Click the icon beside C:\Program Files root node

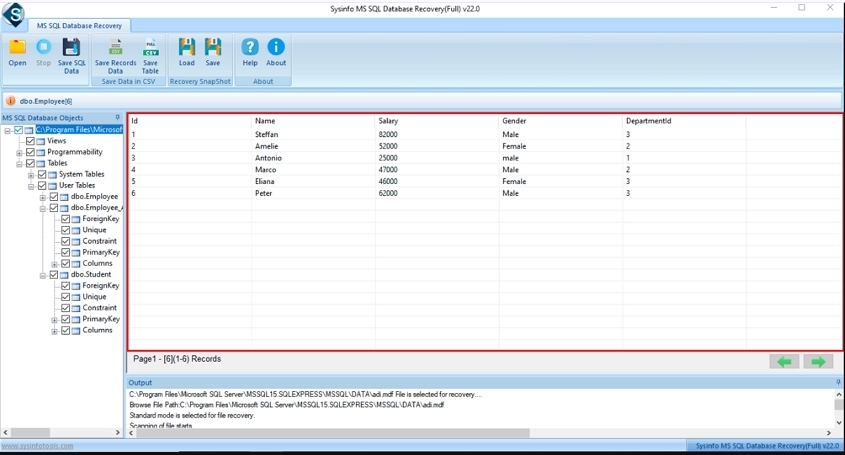(29, 130)
